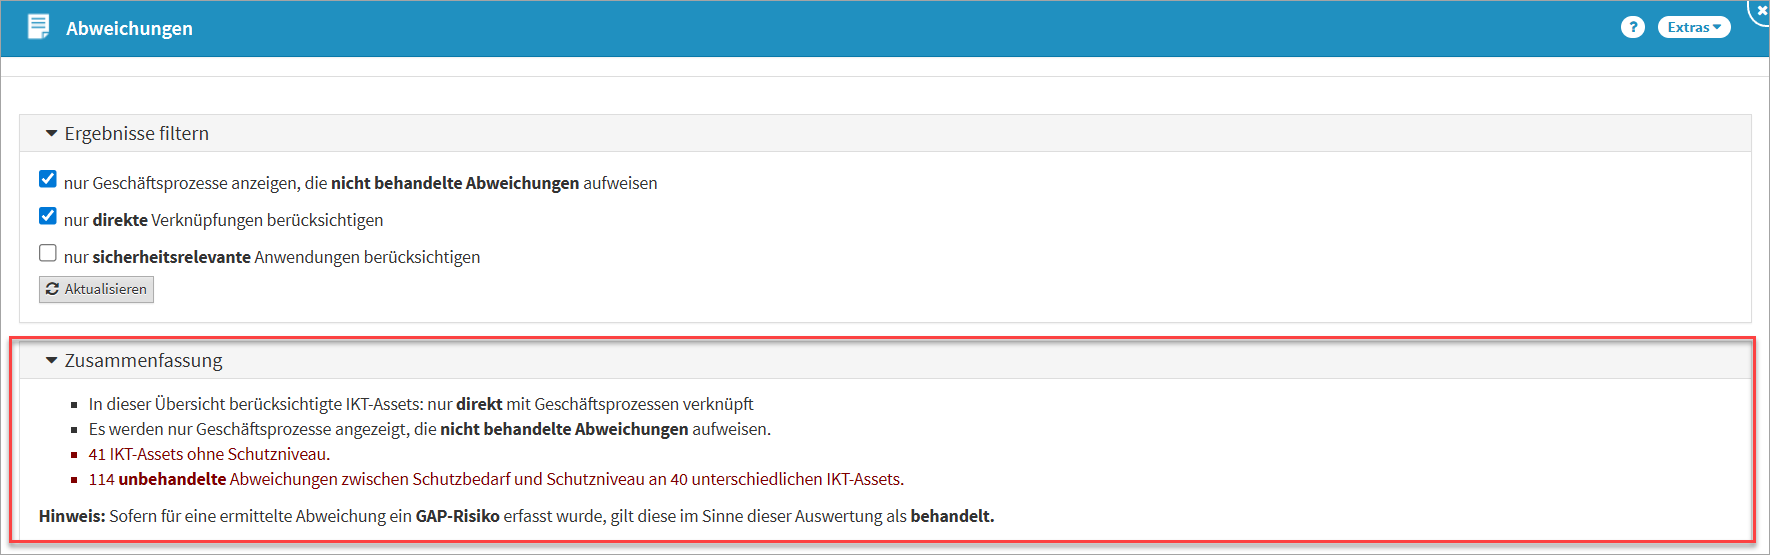1770x555 pixels.
Task: Uncheck 'nur direkte Verknüpfungen berücksichtigen'
Action: 48,216
